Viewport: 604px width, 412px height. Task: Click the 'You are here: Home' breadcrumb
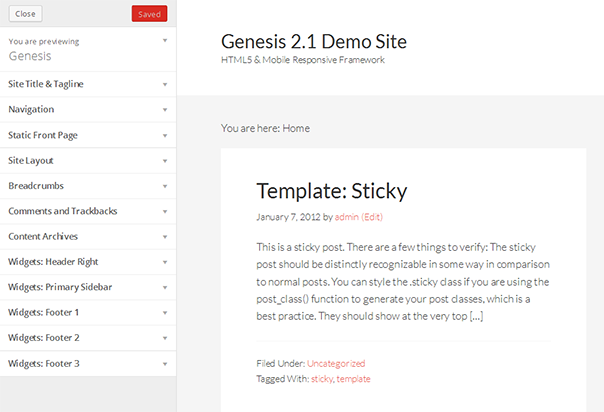[265, 128]
